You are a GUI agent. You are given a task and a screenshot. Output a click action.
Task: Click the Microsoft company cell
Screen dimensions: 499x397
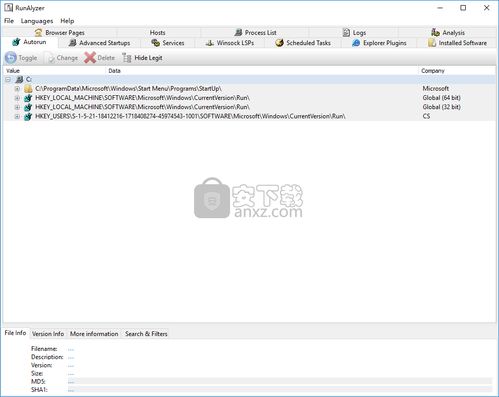tap(436, 89)
